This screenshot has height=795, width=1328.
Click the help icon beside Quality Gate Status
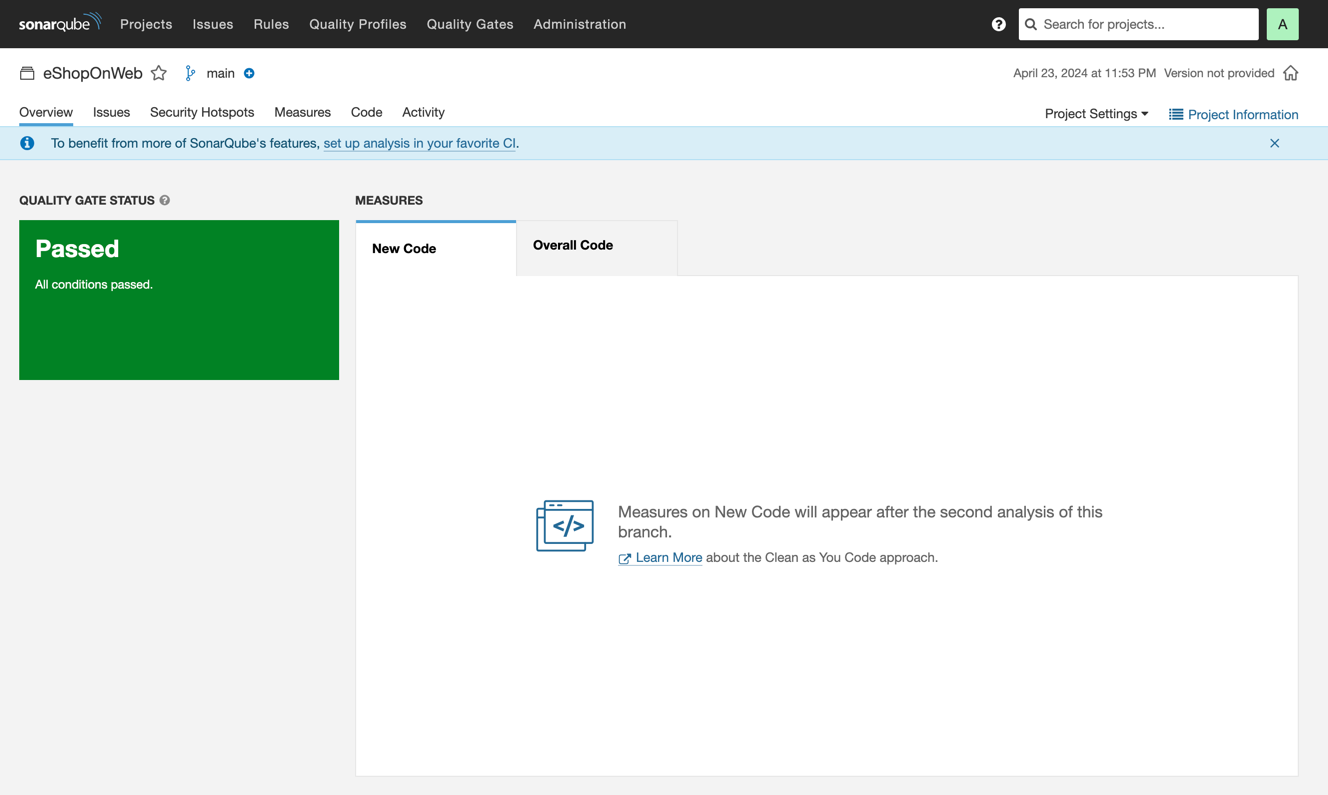(164, 200)
